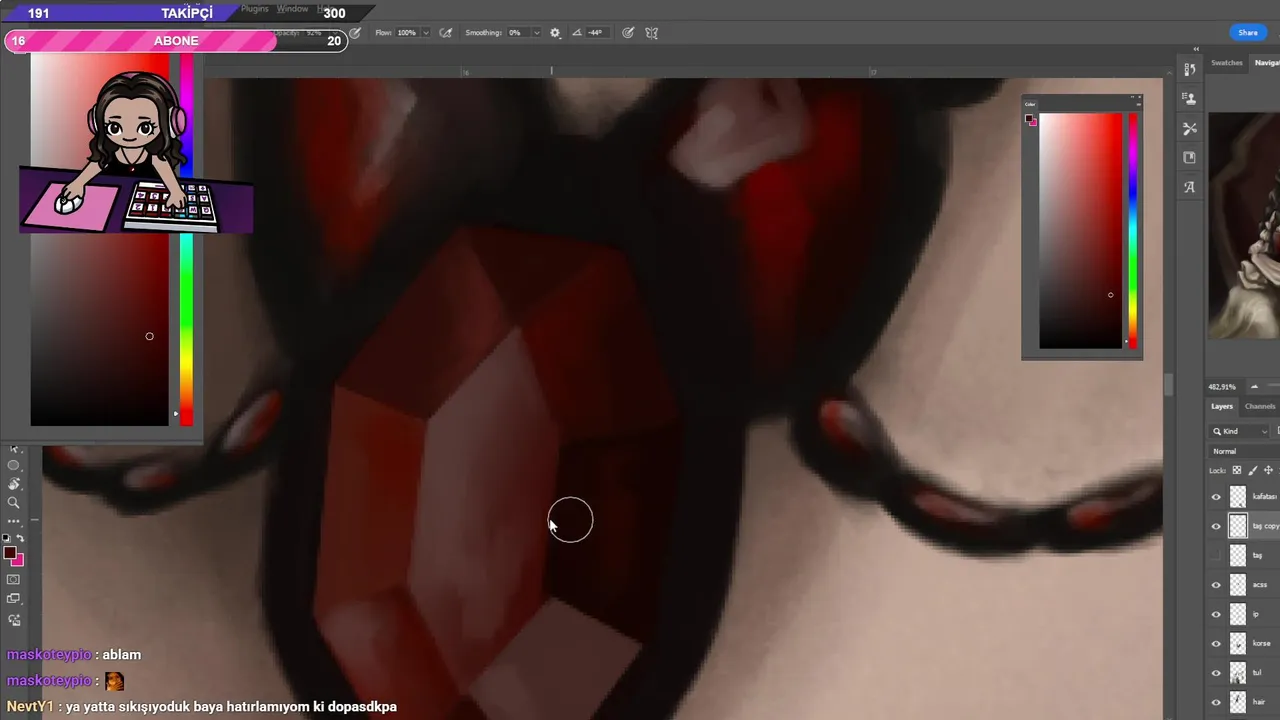Click the zoom out mountain in Navigator

click(x=1254, y=387)
